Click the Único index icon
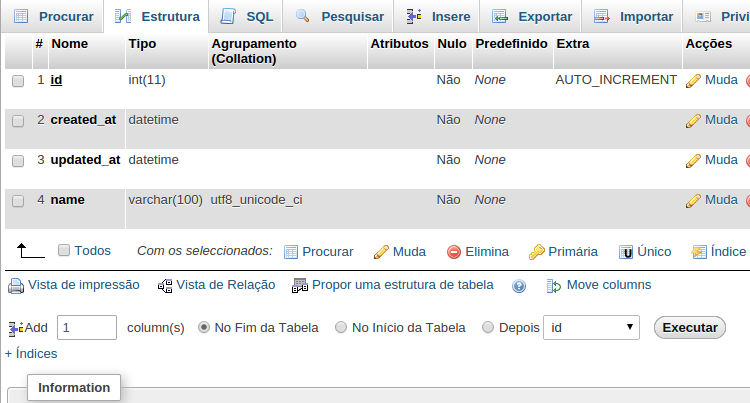This screenshot has width=750, height=403. click(x=626, y=252)
